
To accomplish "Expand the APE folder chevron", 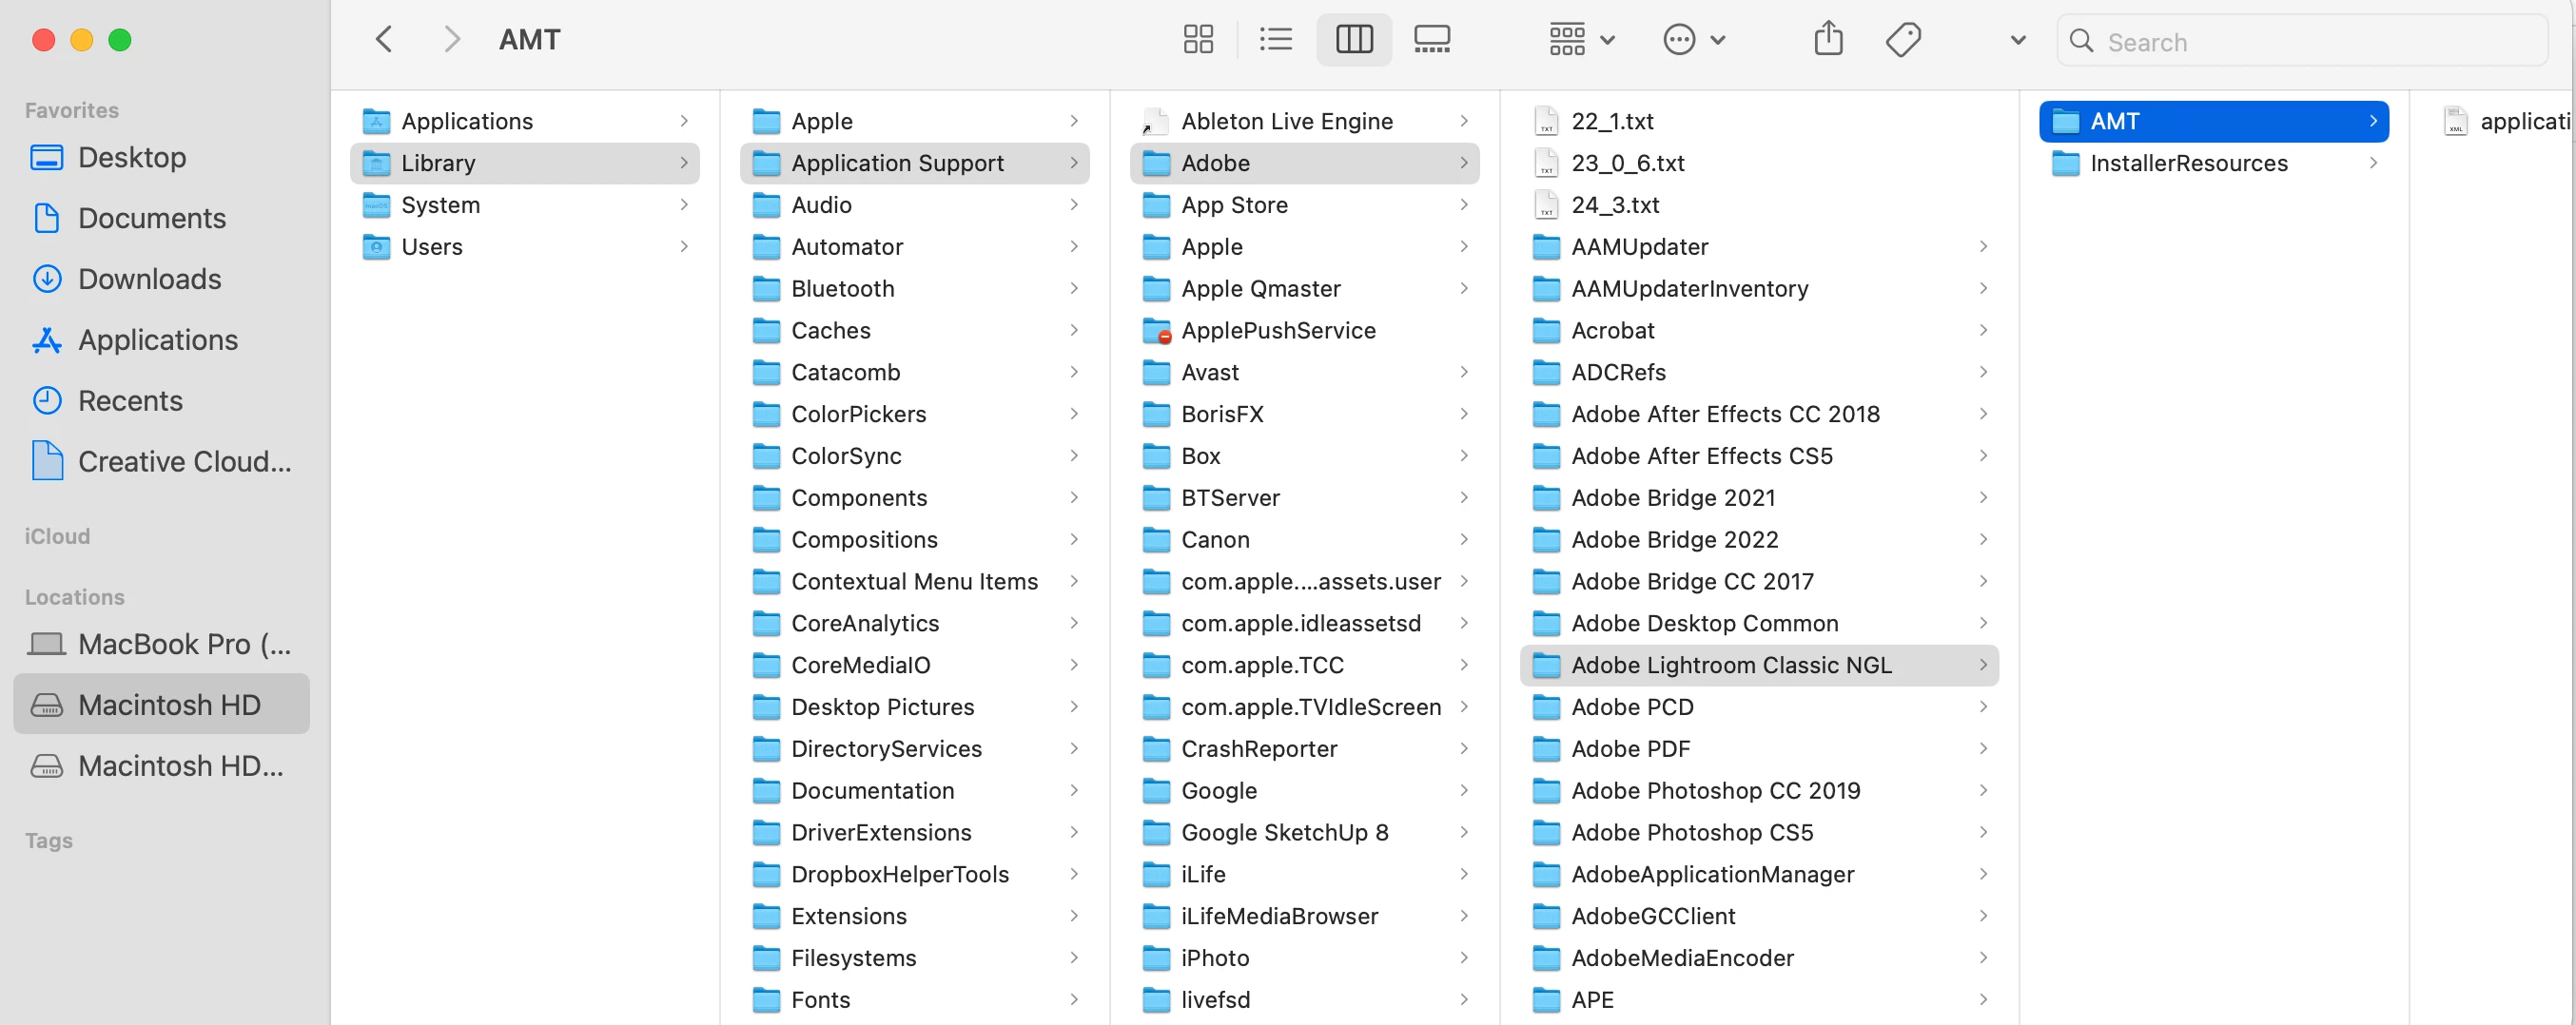I will pyautogui.click(x=1983, y=1000).
